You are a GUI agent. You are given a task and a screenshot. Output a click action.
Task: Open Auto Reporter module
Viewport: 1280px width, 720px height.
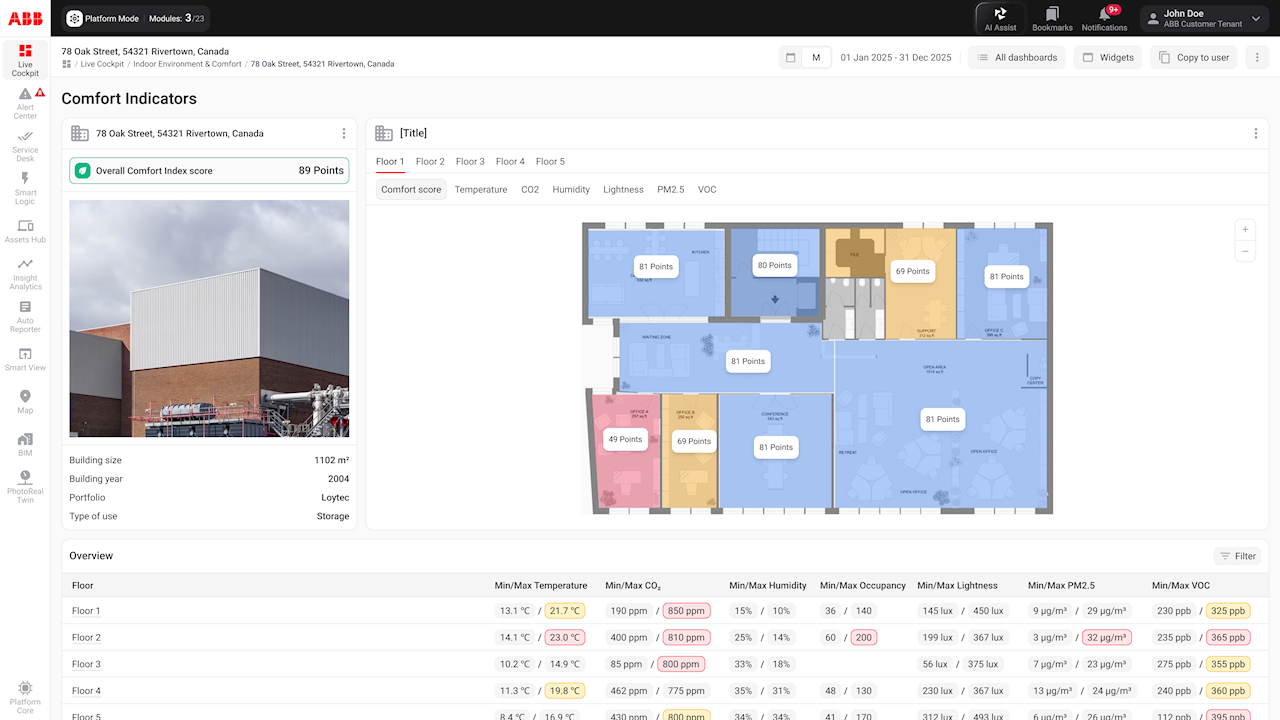click(x=25, y=317)
